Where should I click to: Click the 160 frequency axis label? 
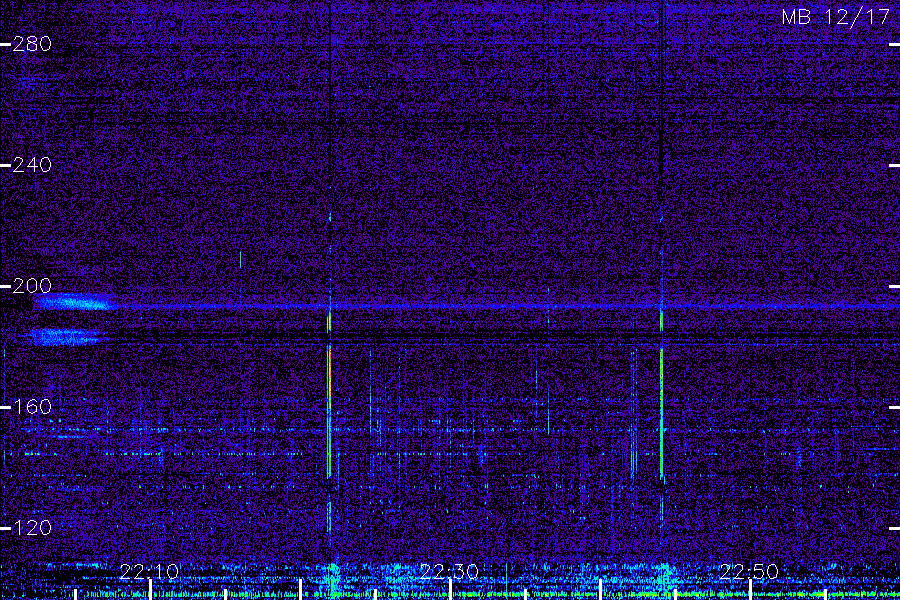tap(32, 407)
